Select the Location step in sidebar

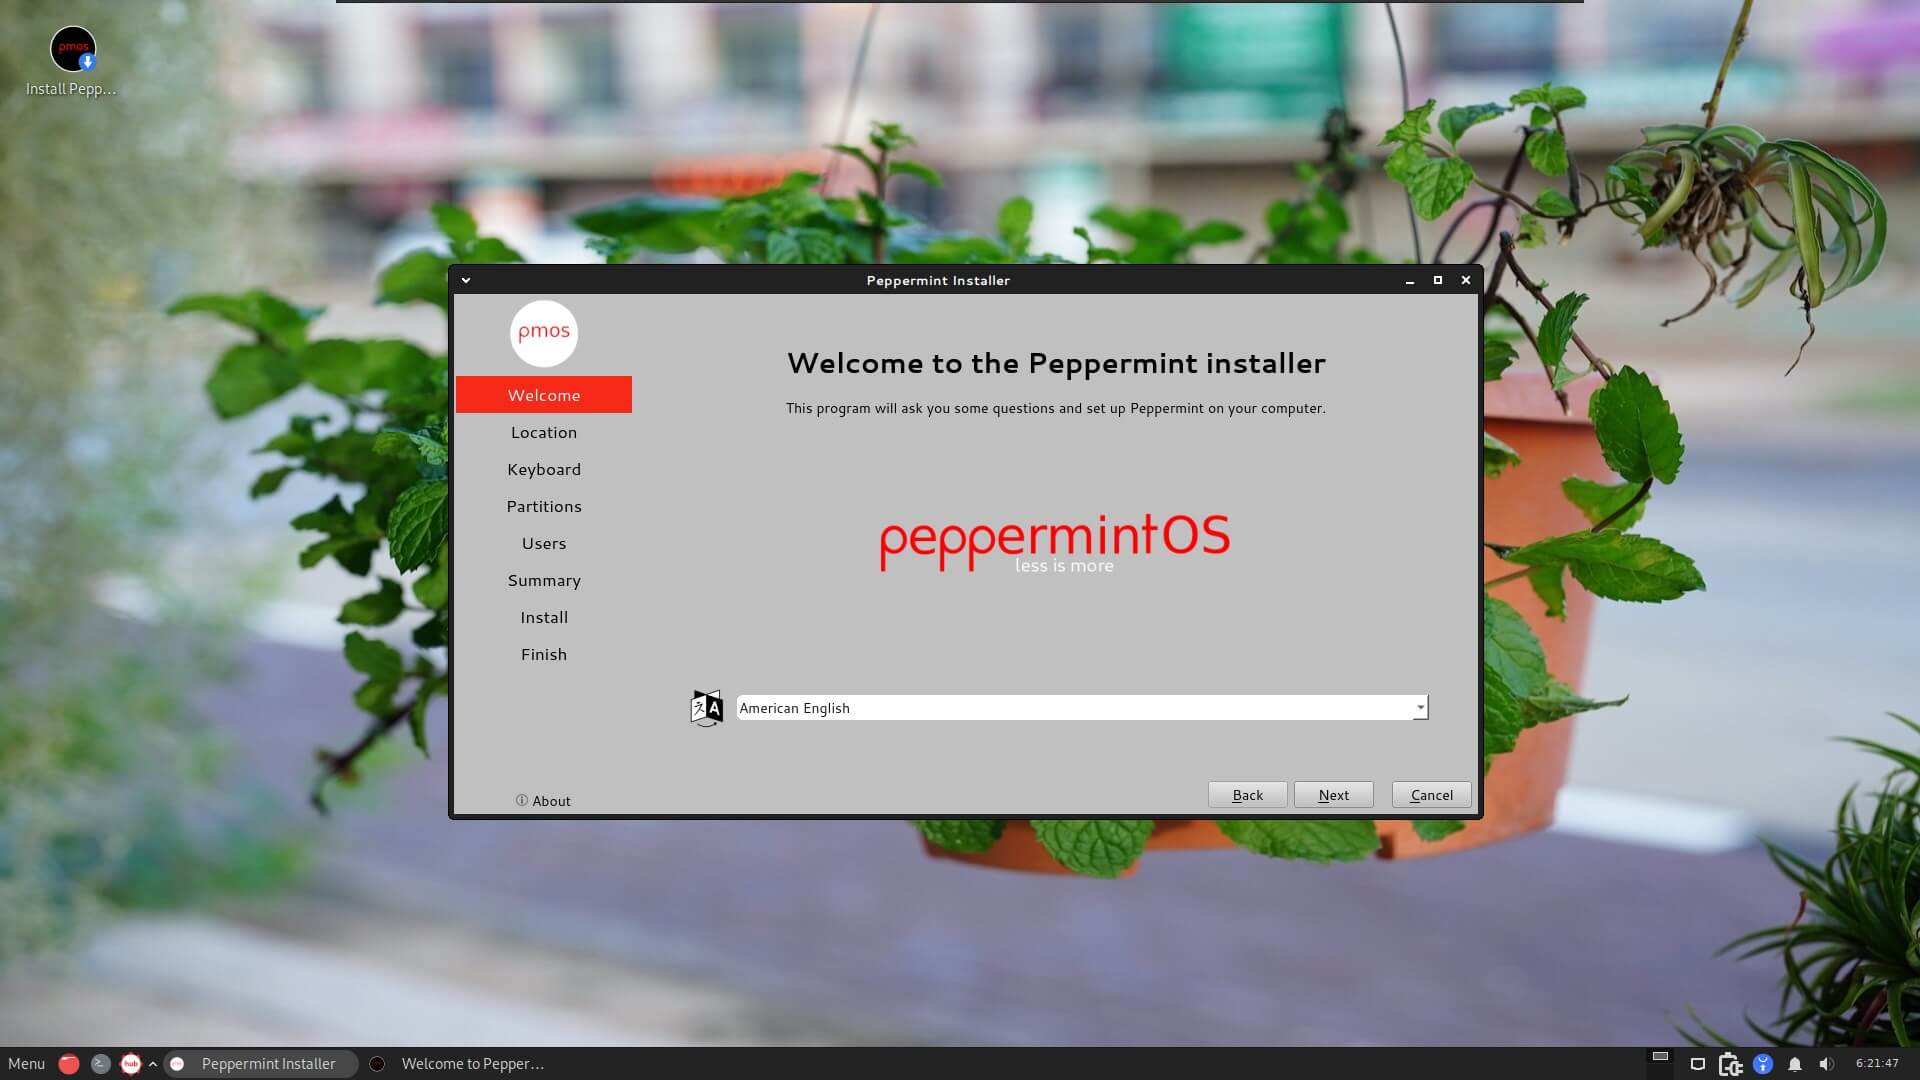point(543,431)
